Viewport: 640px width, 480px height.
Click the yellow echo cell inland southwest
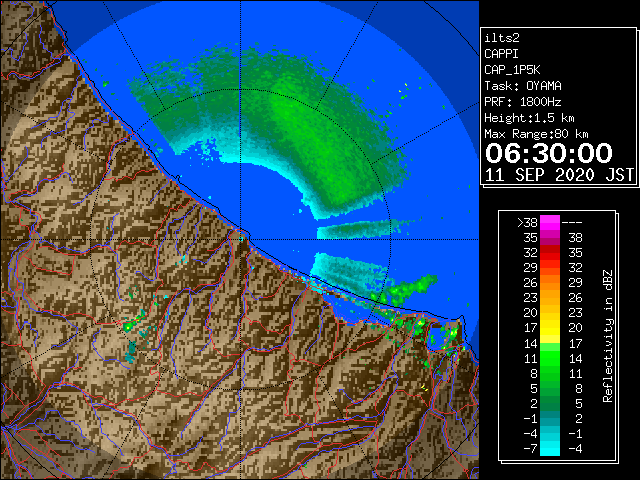pos(129,327)
